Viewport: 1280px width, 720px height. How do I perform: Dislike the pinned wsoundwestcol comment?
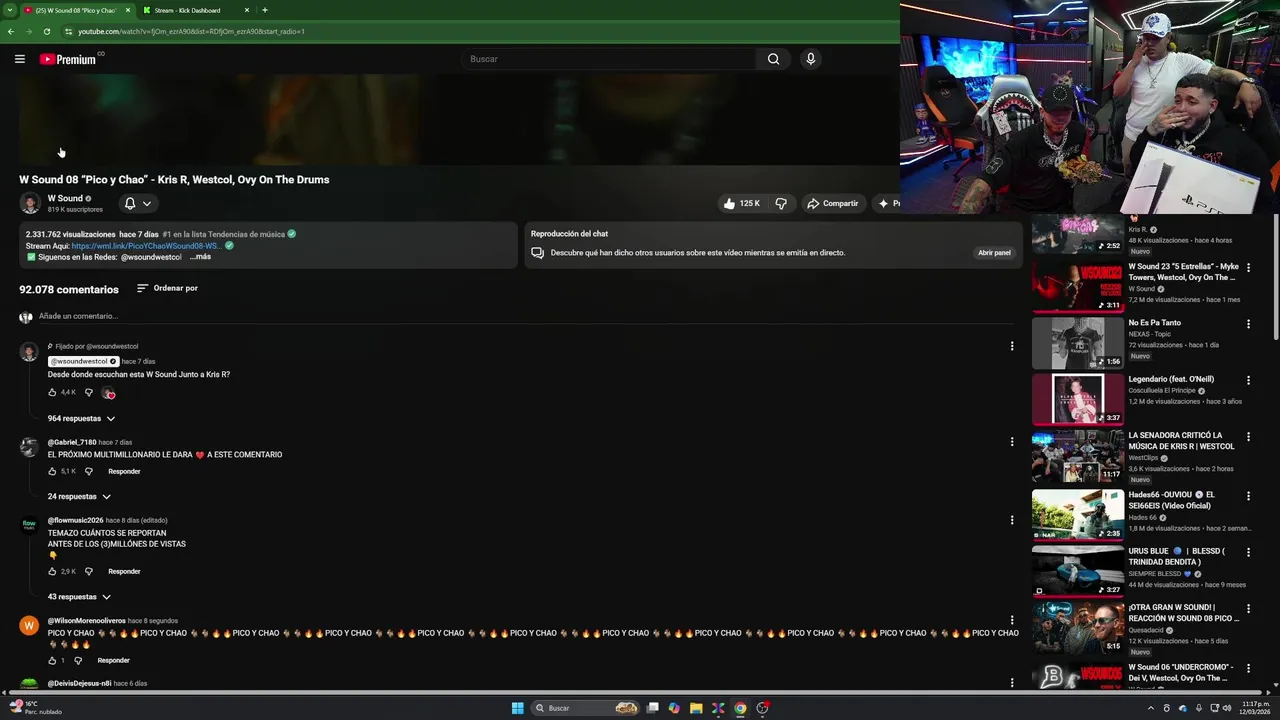88,392
